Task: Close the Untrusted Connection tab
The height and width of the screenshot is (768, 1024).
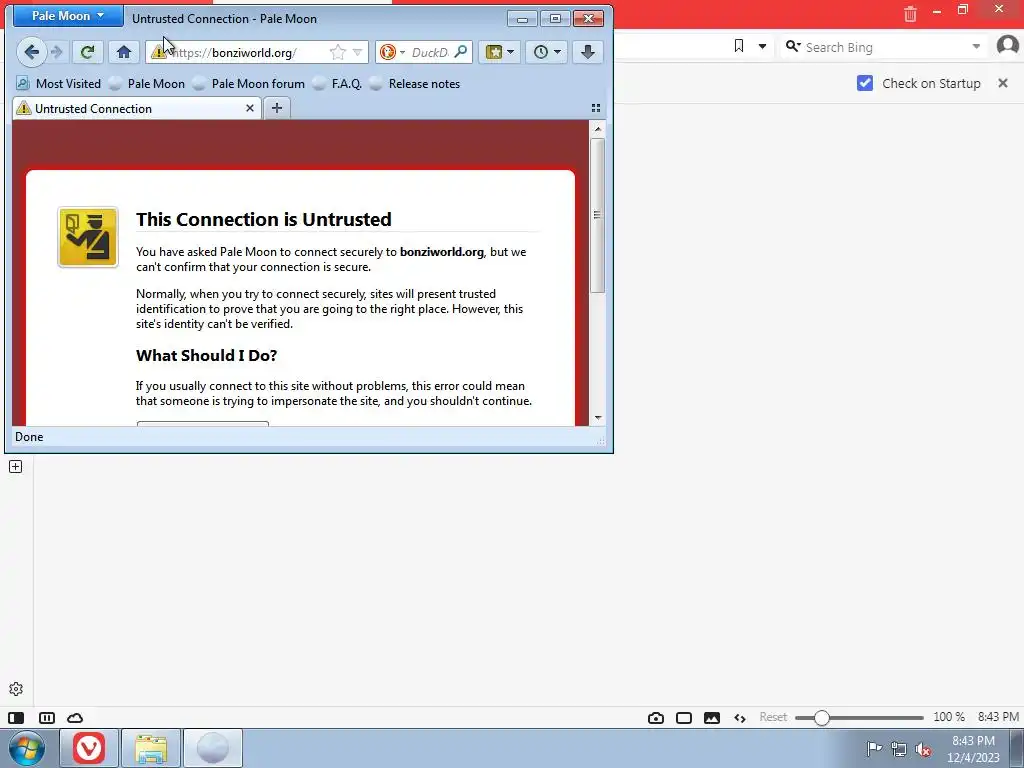Action: click(x=249, y=108)
